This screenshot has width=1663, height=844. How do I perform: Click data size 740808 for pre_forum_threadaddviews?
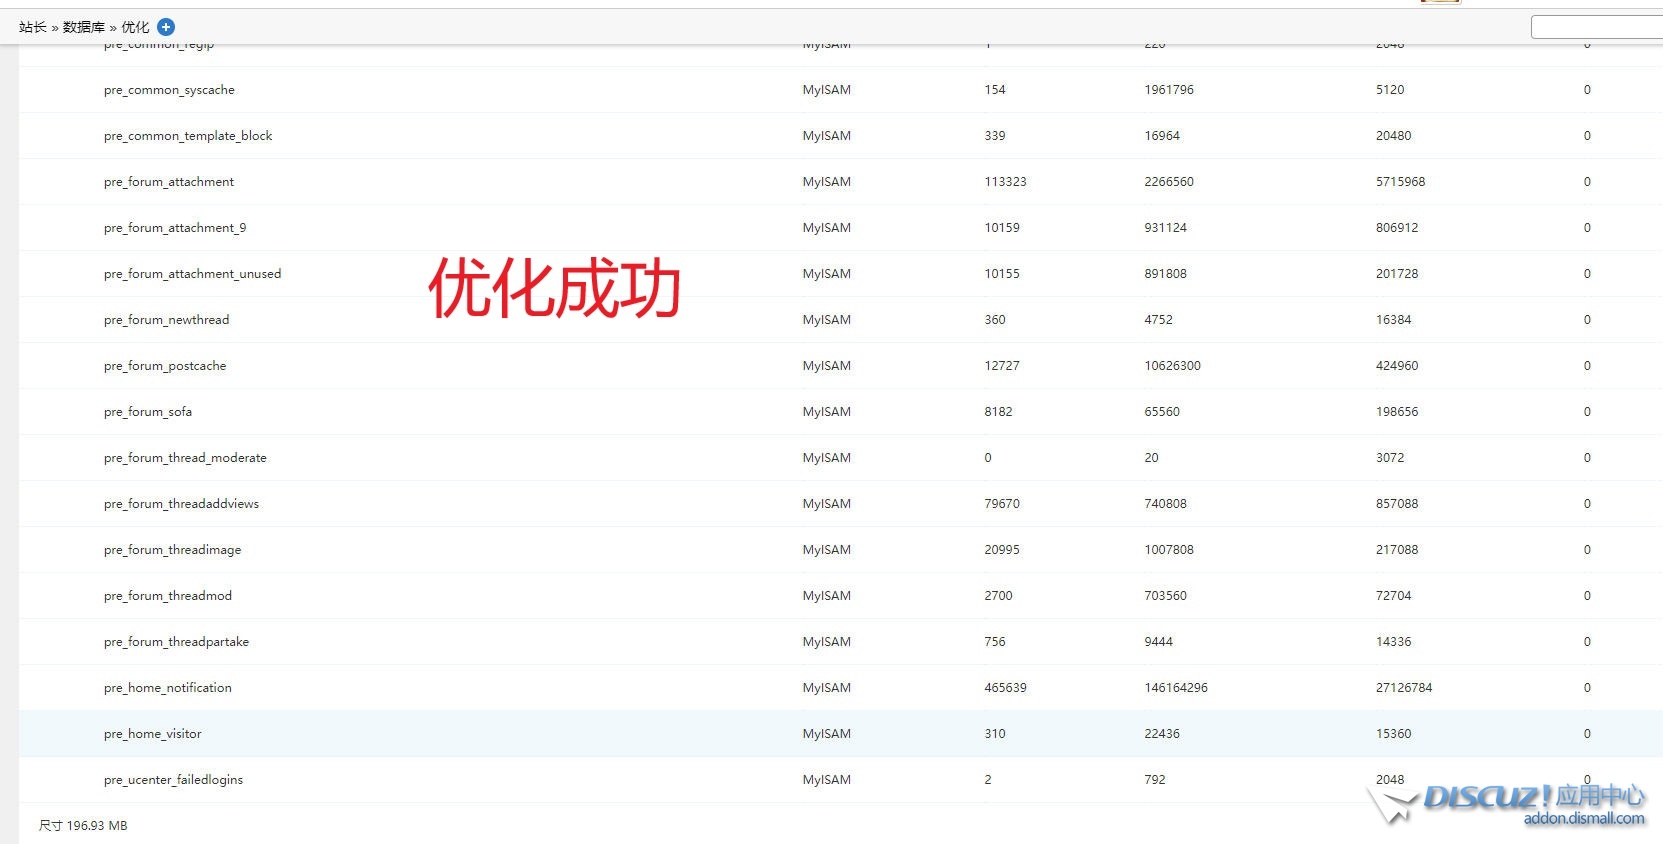pyautogui.click(x=1166, y=504)
